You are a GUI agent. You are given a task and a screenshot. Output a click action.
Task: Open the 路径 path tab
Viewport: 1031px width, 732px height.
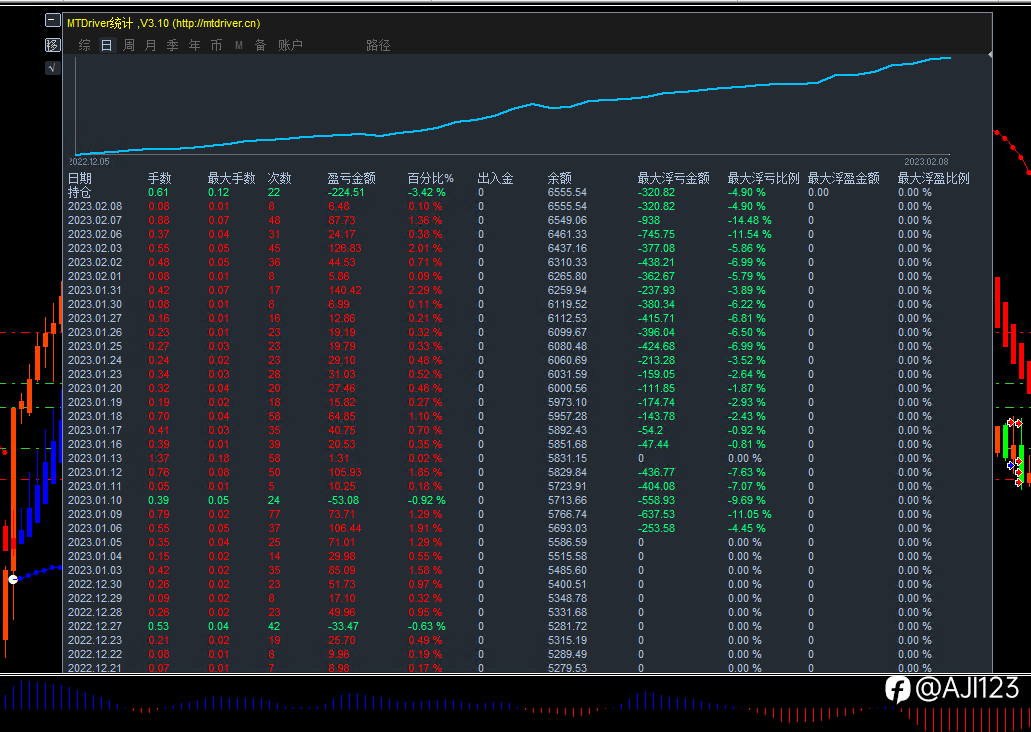coord(378,45)
